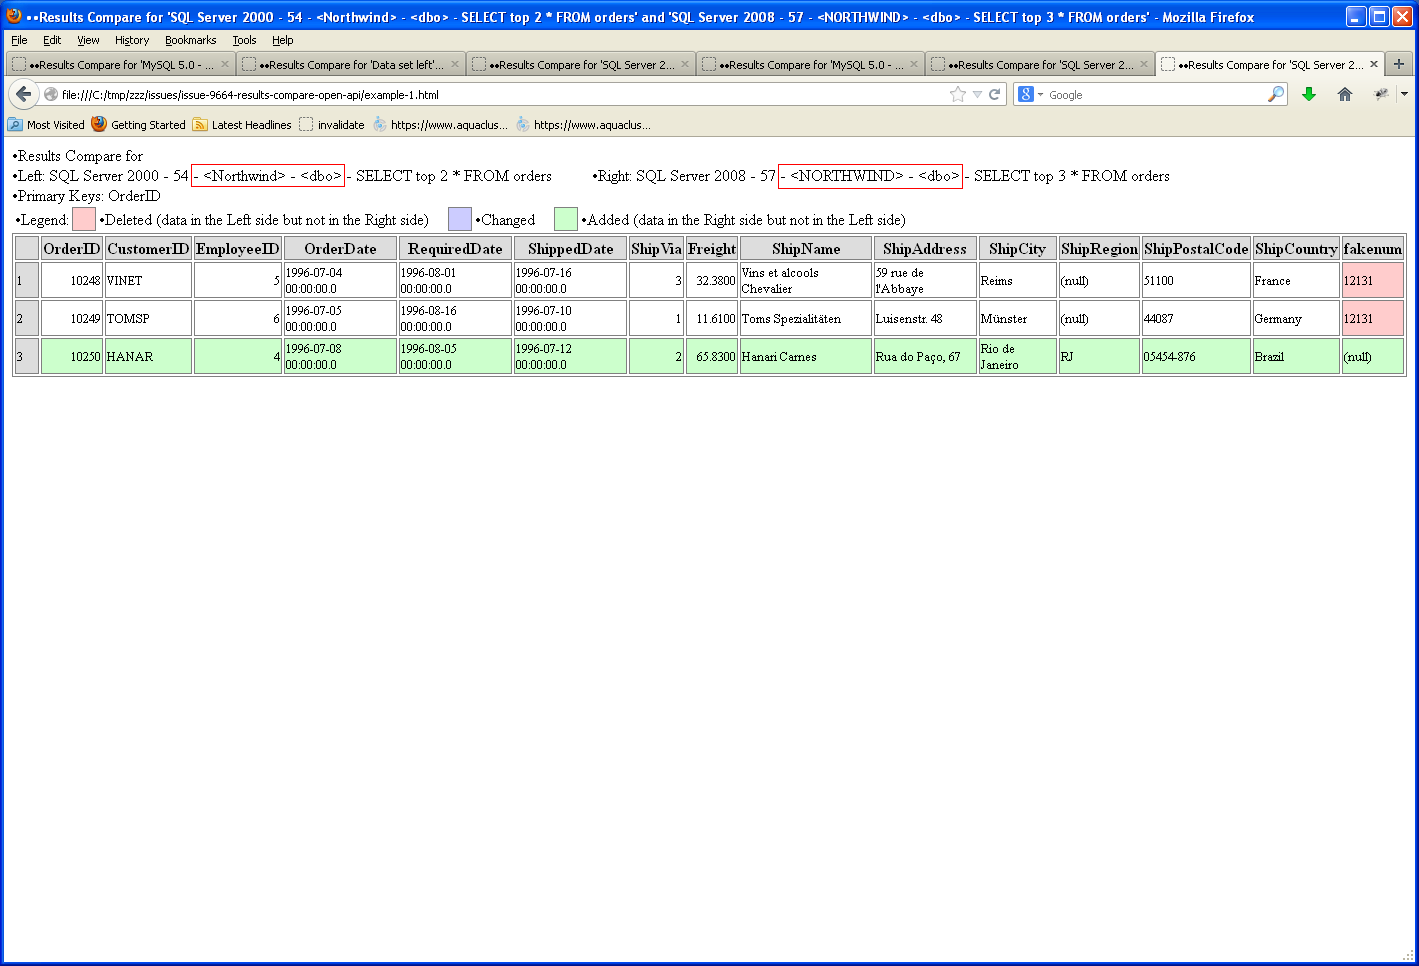This screenshot has width=1419, height=966.
Task: Close the currently active Results Compare tab
Action: [x=1374, y=64]
